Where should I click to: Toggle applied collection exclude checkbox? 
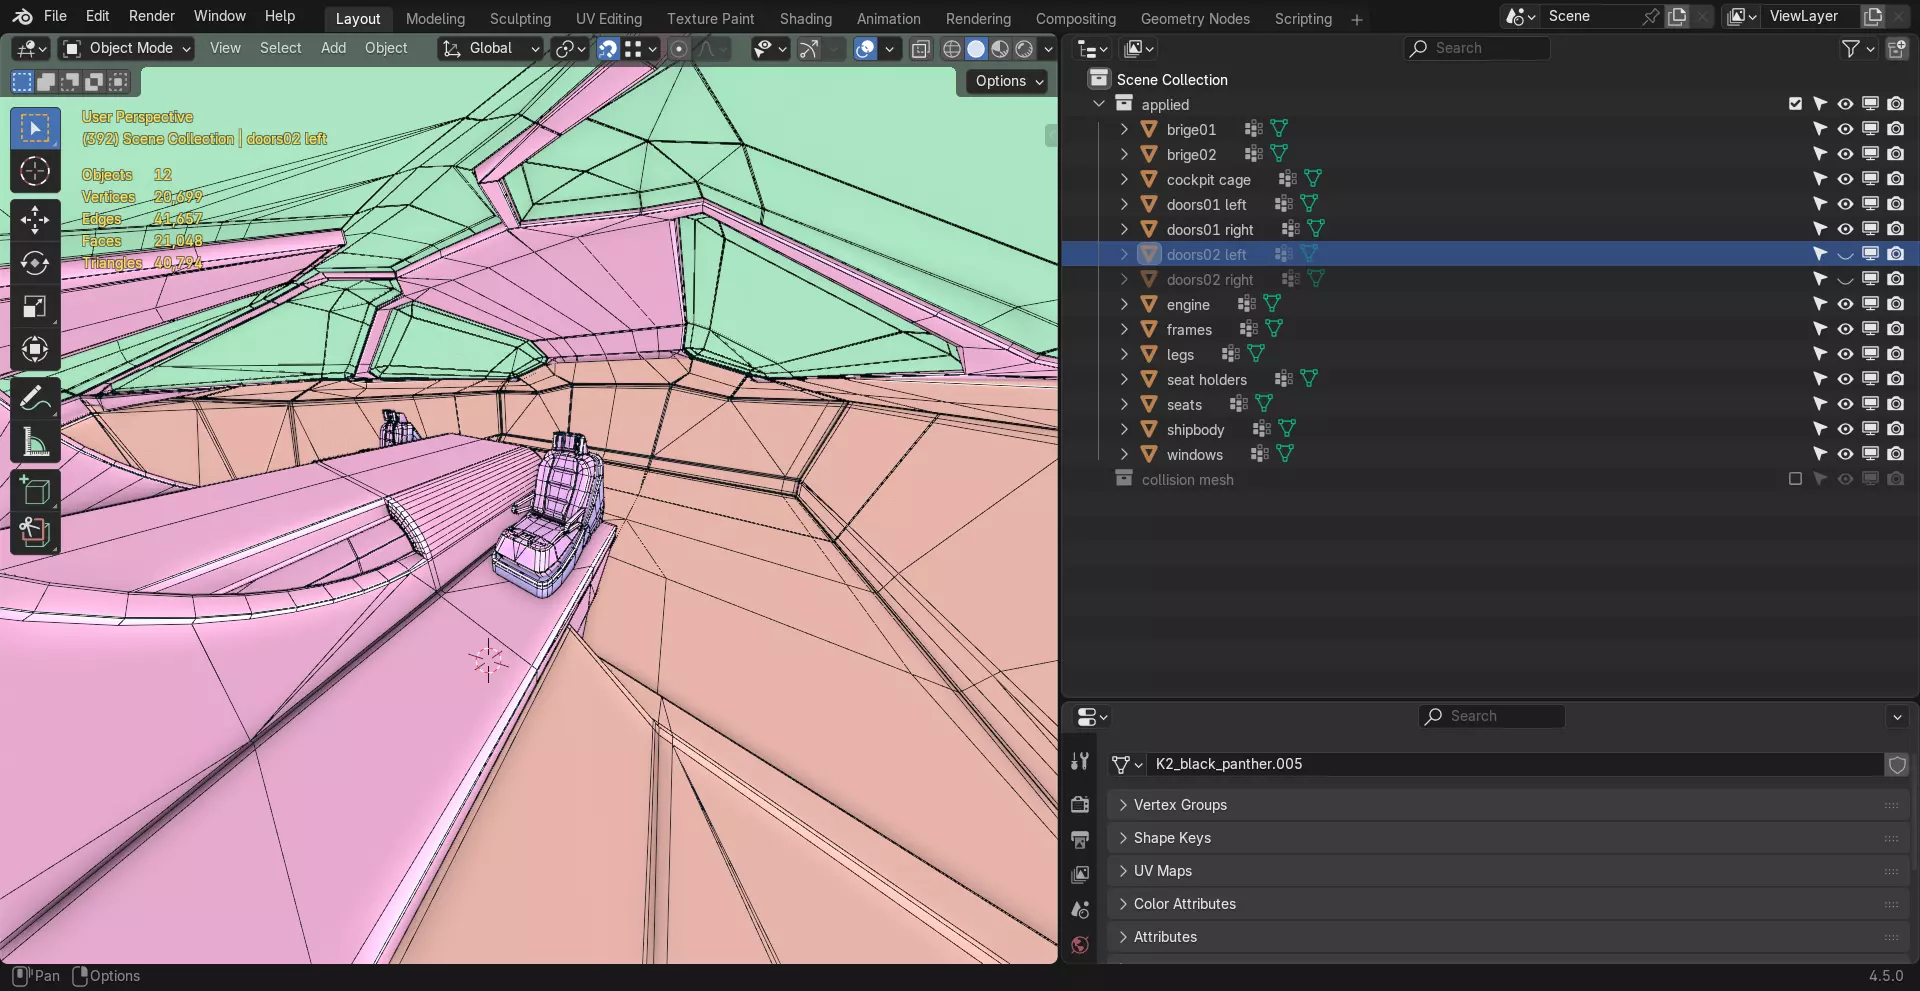(x=1795, y=104)
